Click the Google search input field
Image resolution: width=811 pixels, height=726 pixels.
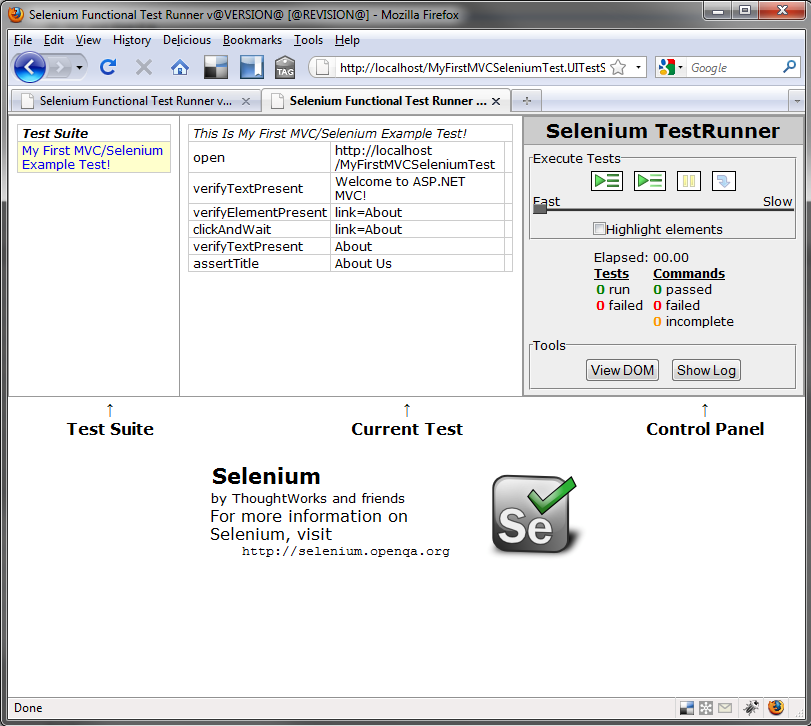point(734,68)
